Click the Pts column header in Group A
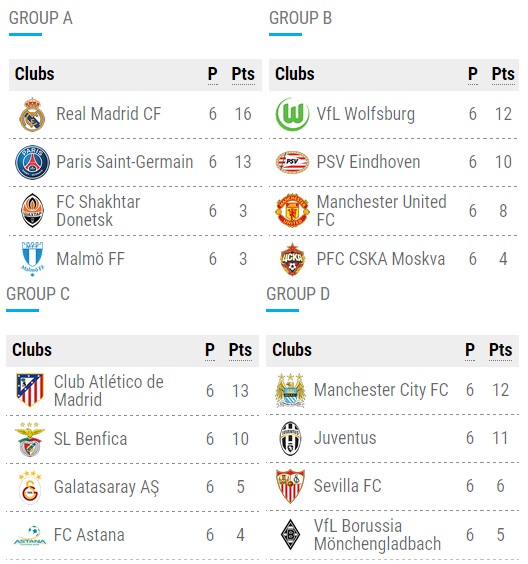528x564 pixels. coord(243,74)
